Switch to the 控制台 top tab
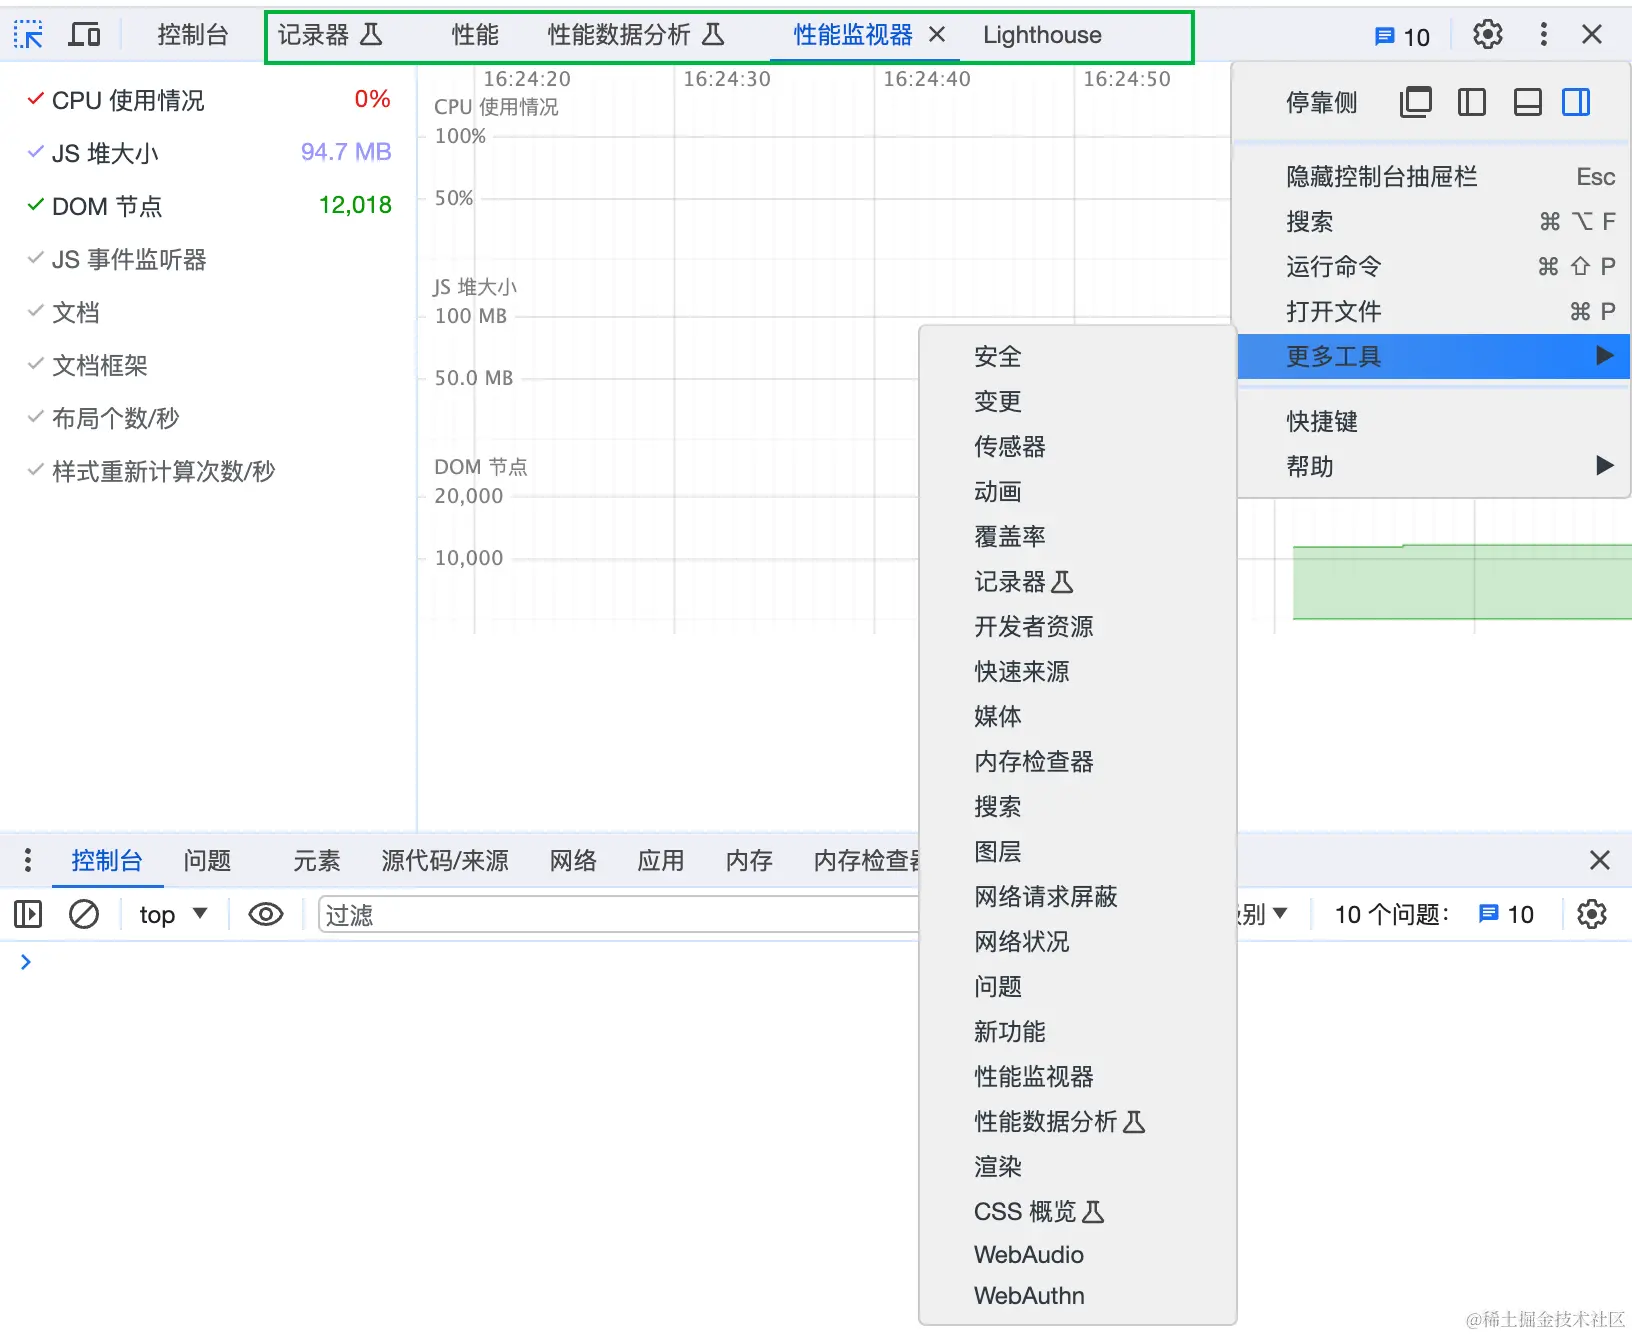Screen dimensions: 1632x1336 (193, 35)
